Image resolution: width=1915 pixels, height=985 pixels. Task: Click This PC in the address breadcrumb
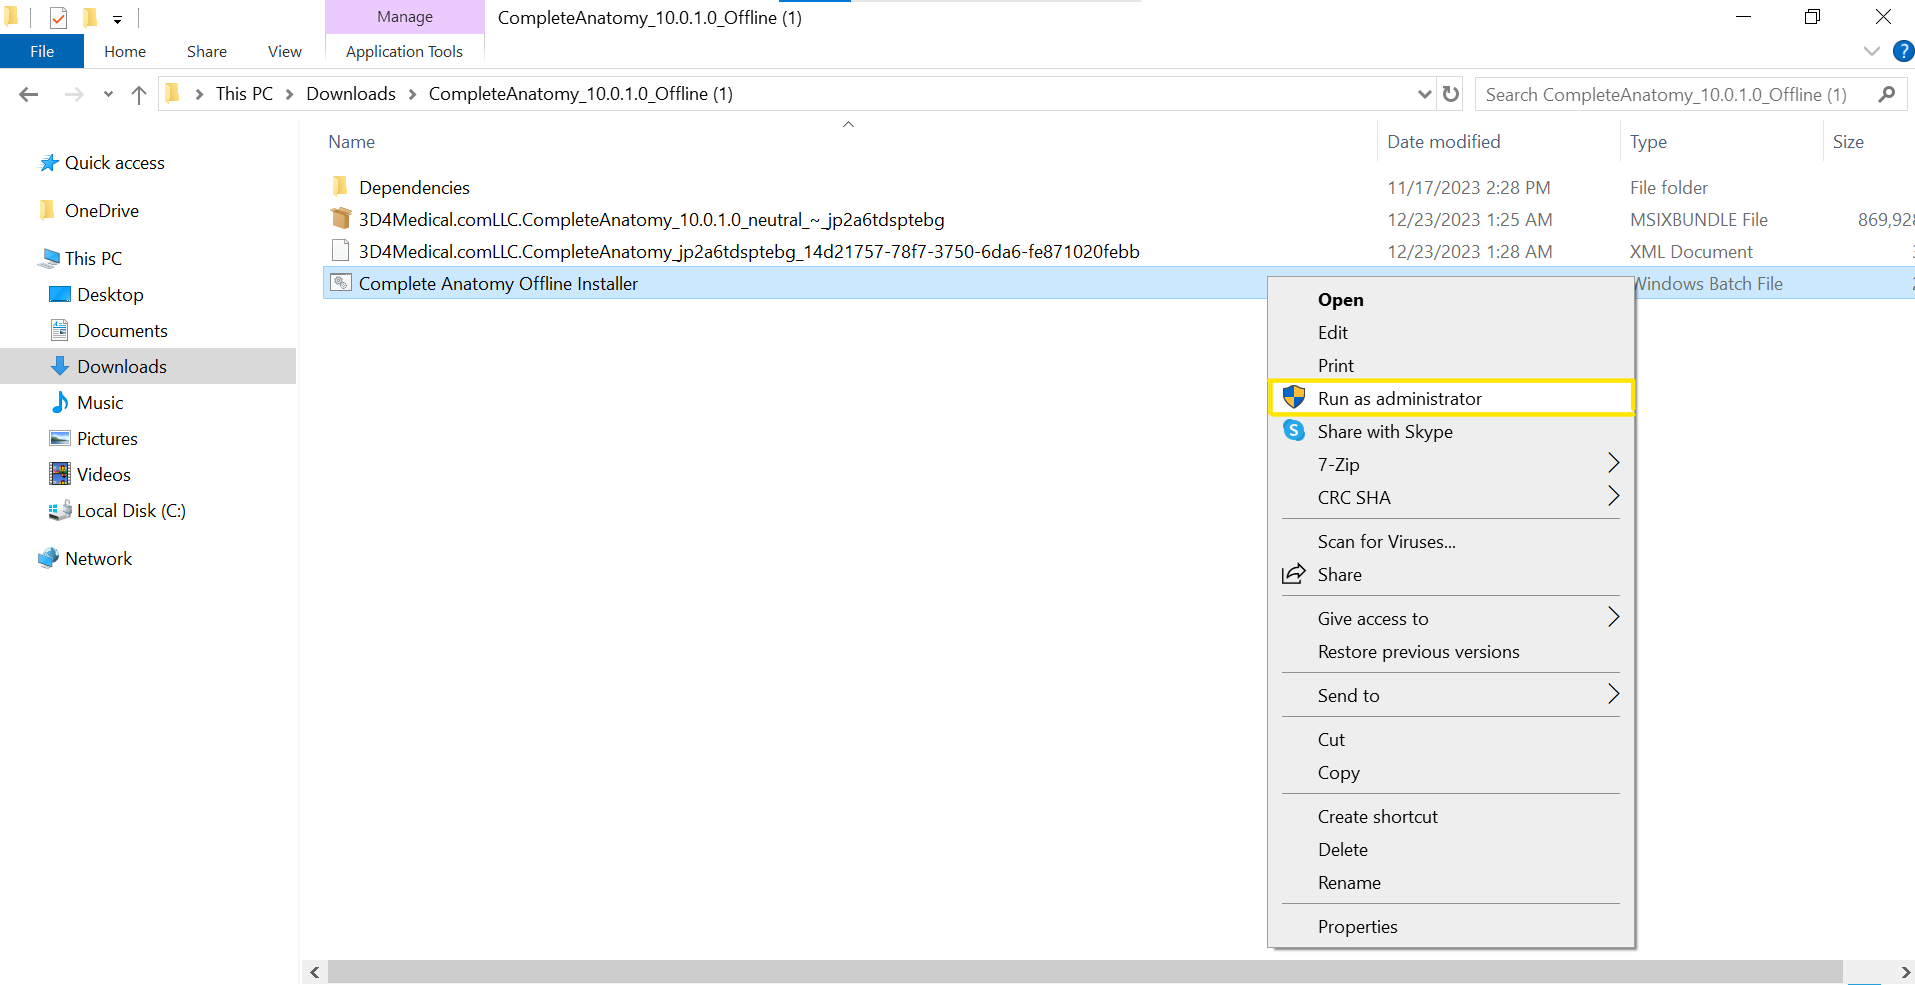coord(244,94)
